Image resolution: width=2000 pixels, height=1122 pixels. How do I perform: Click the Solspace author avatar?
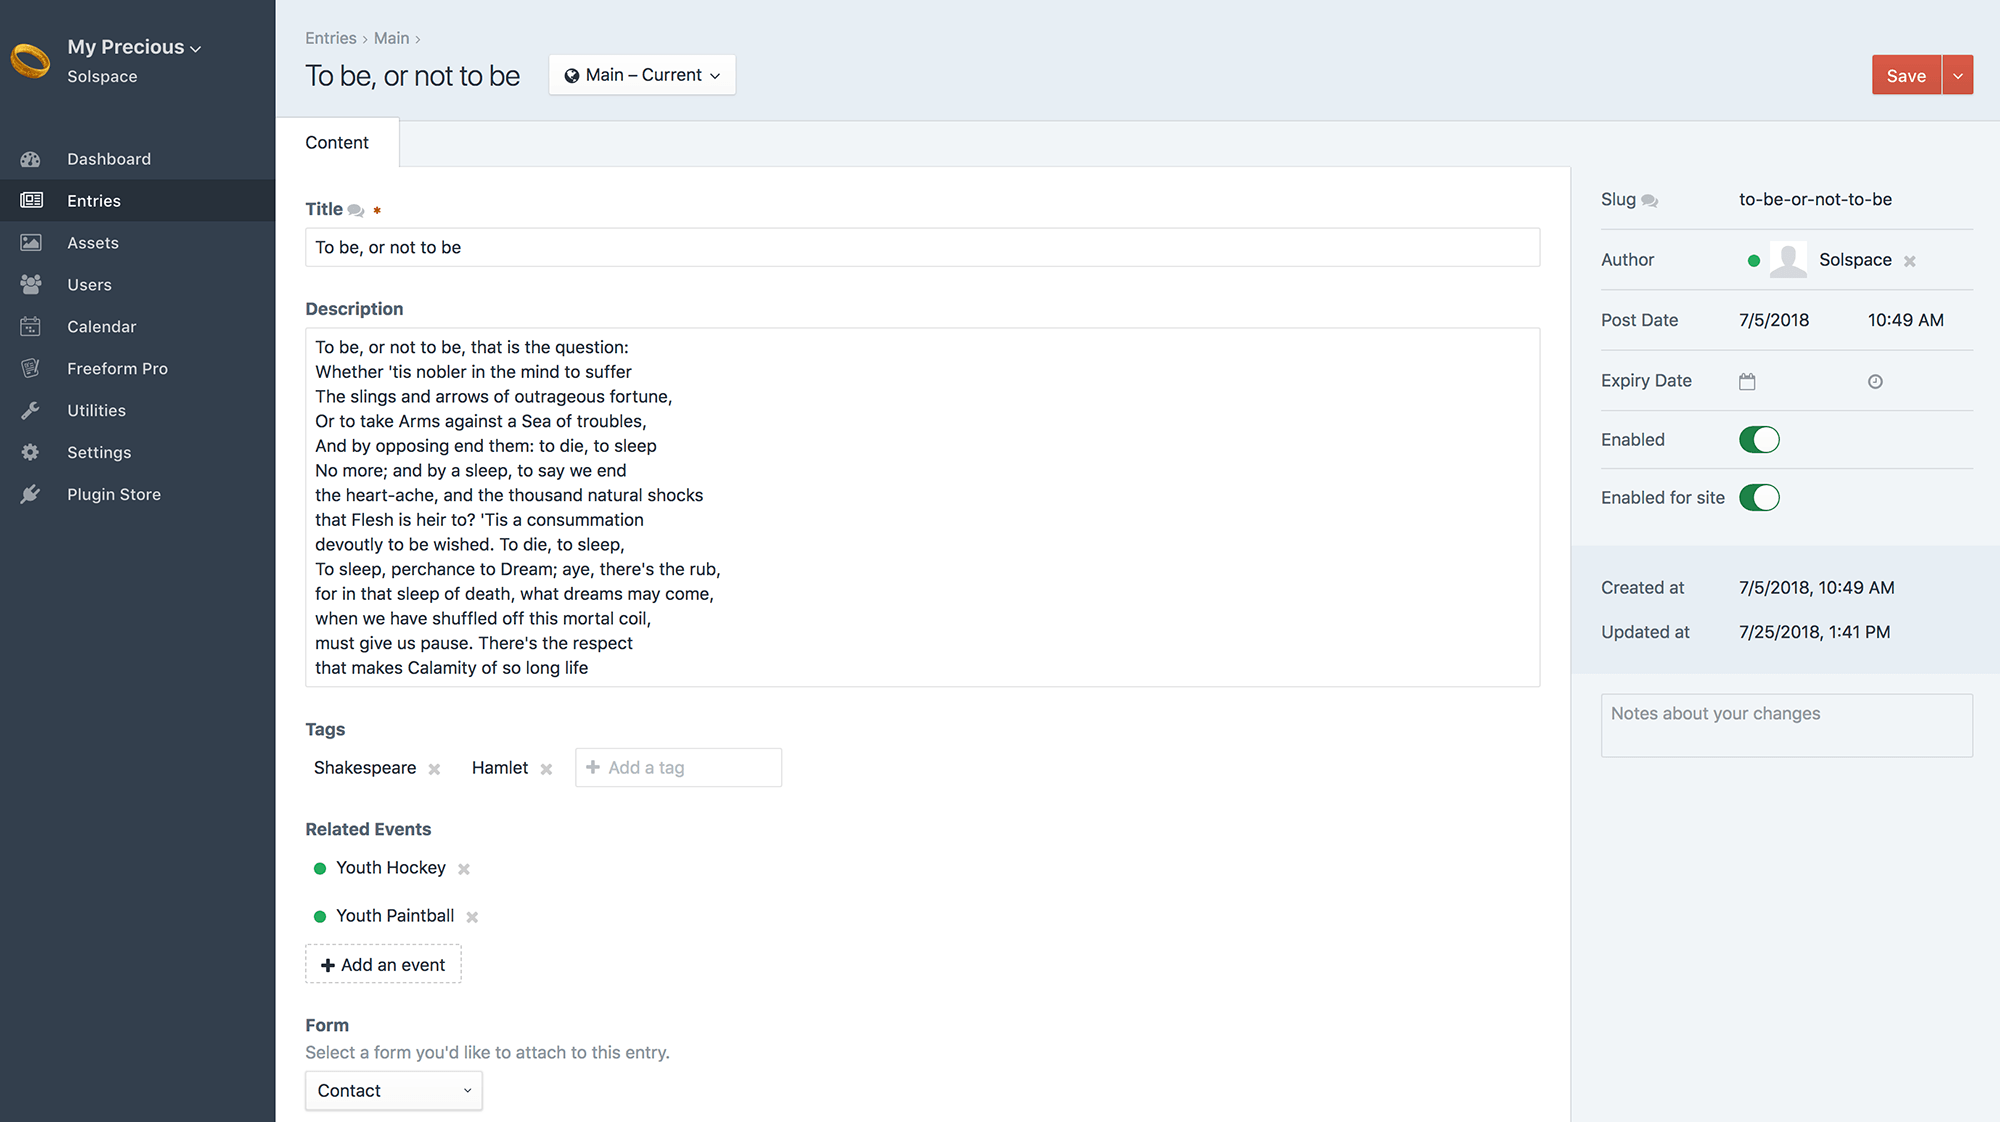(x=1788, y=260)
